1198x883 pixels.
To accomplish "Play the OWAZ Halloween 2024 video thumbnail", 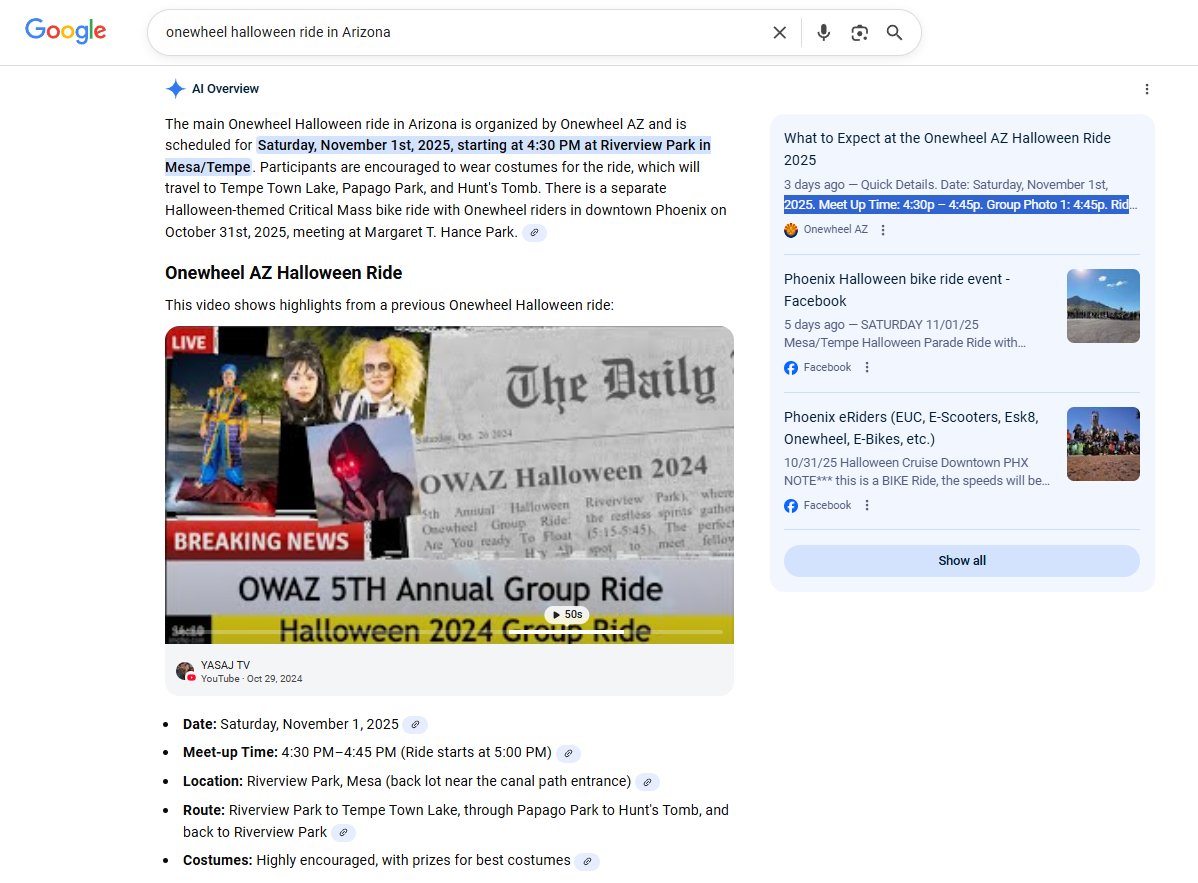I will (449, 485).
